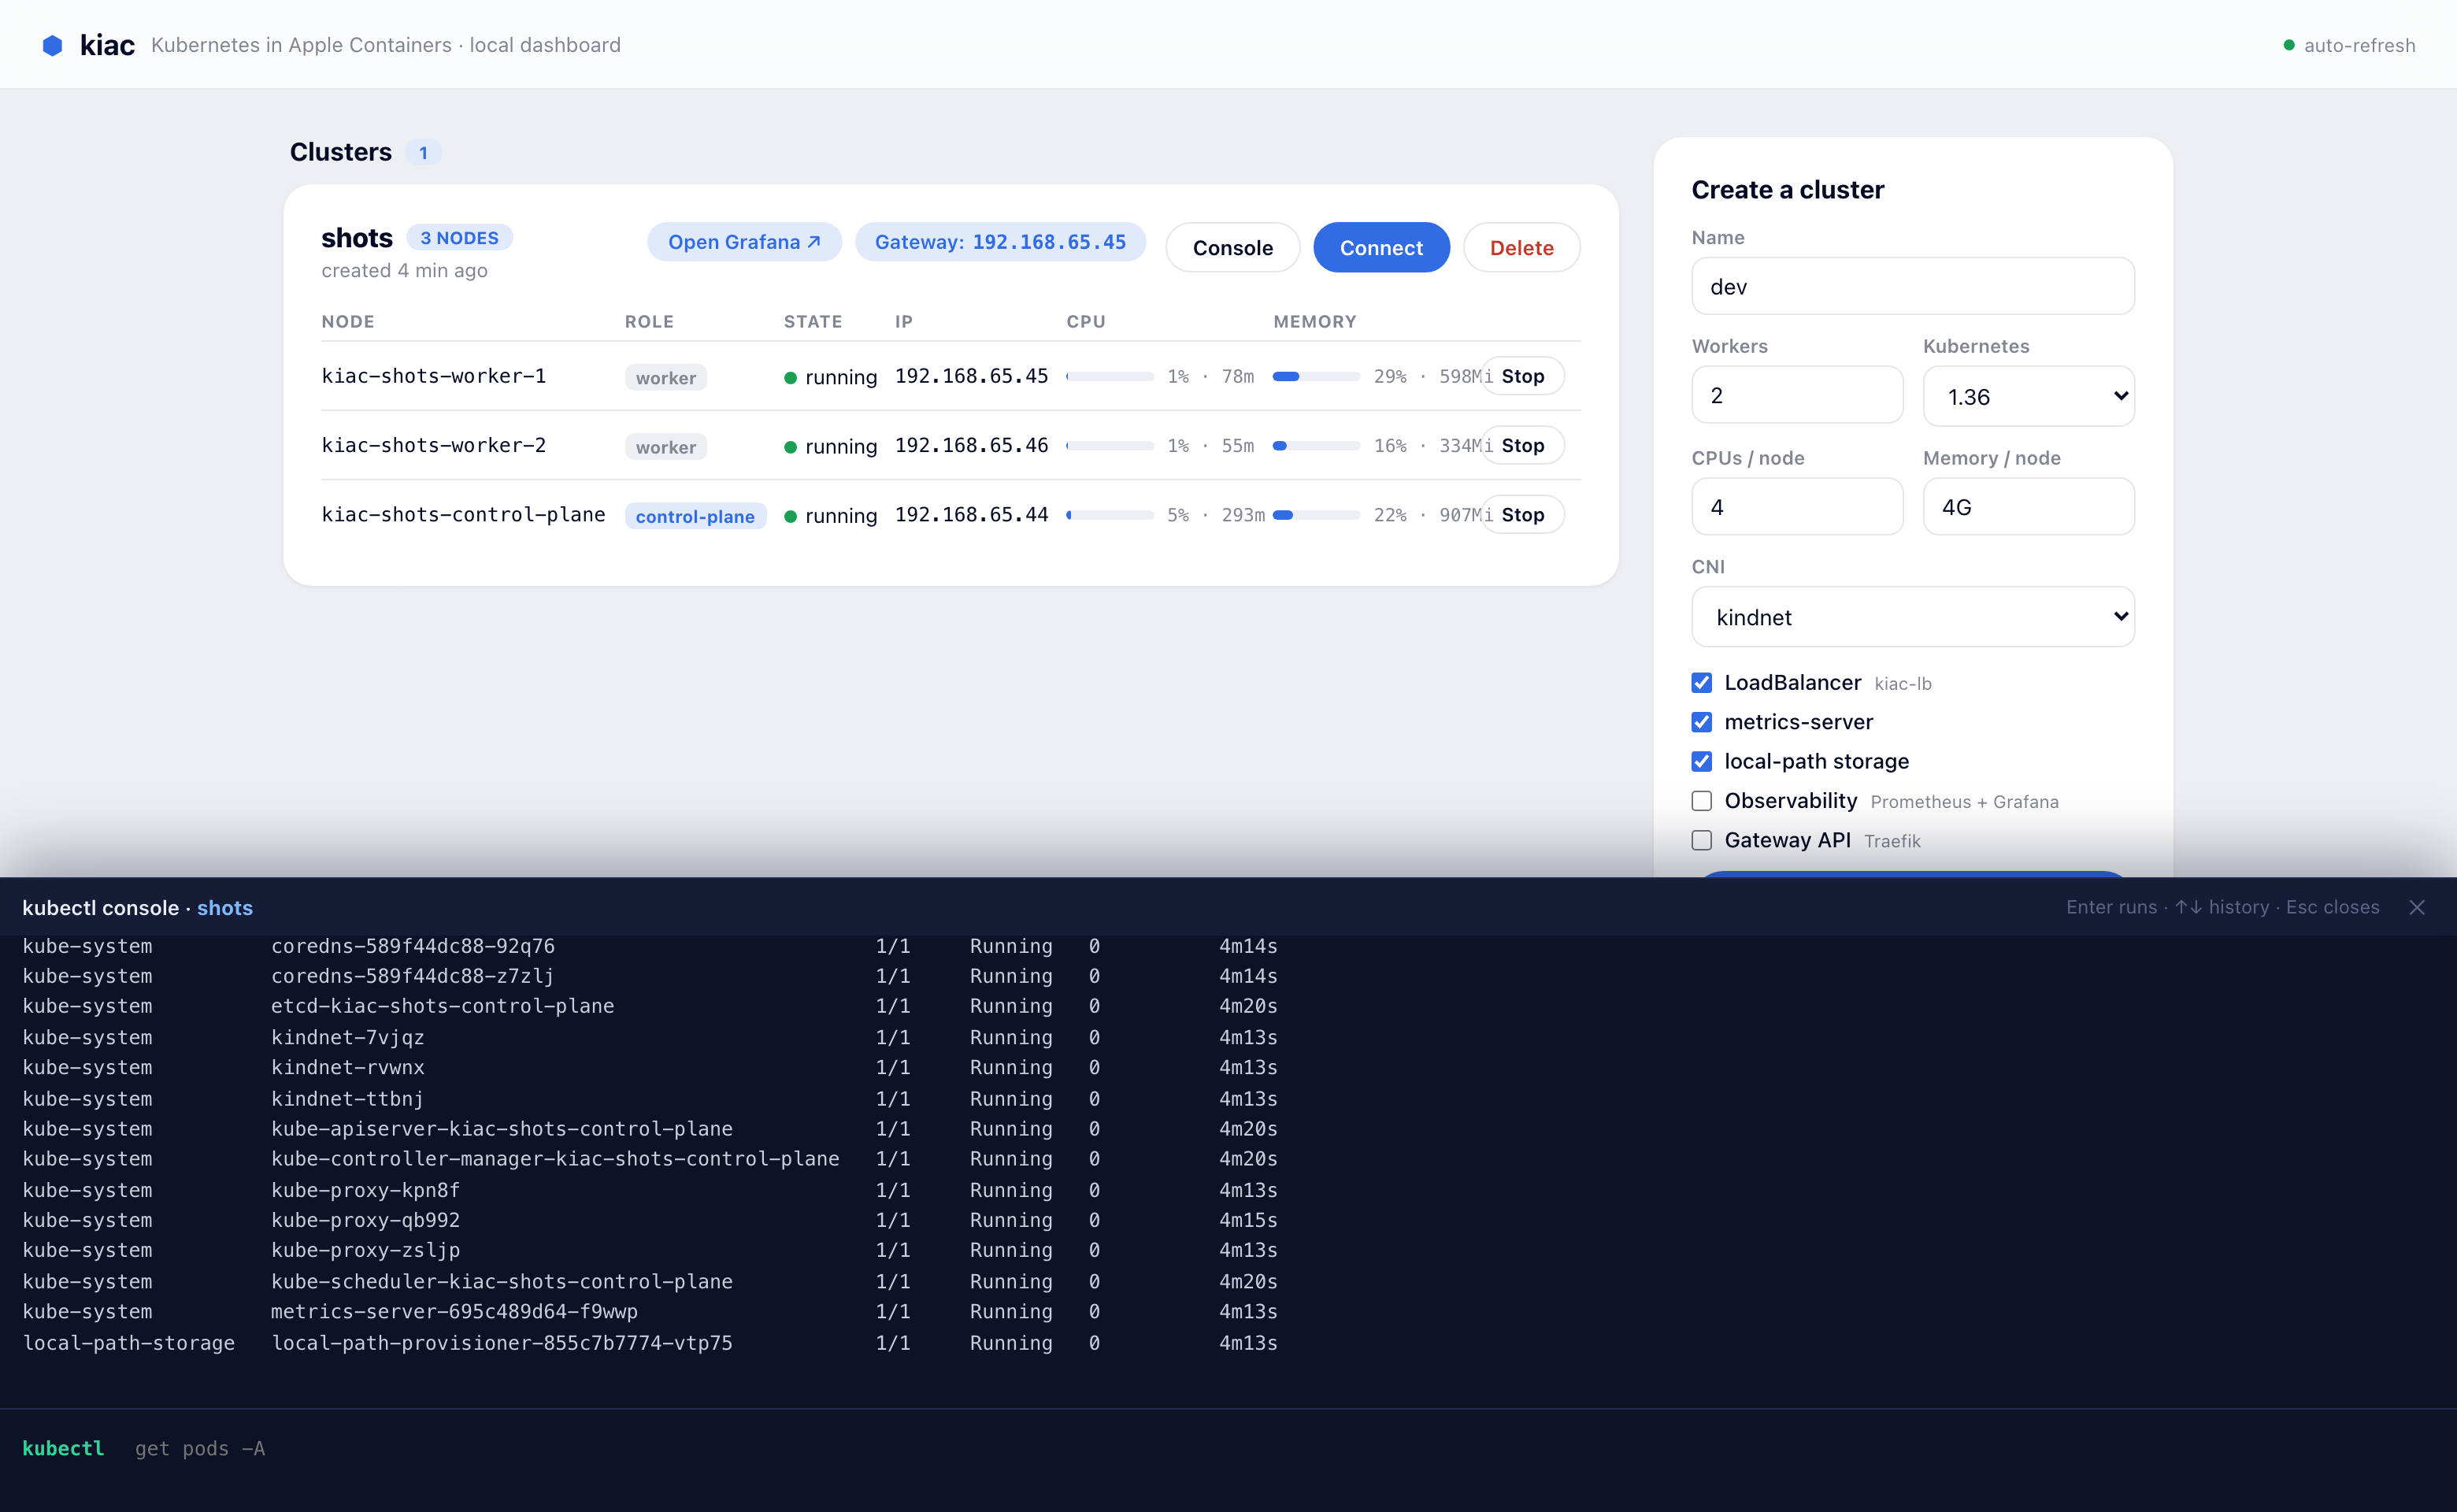Open the Console for shots cluster
The image size is (2457, 1512).
(x=1232, y=248)
